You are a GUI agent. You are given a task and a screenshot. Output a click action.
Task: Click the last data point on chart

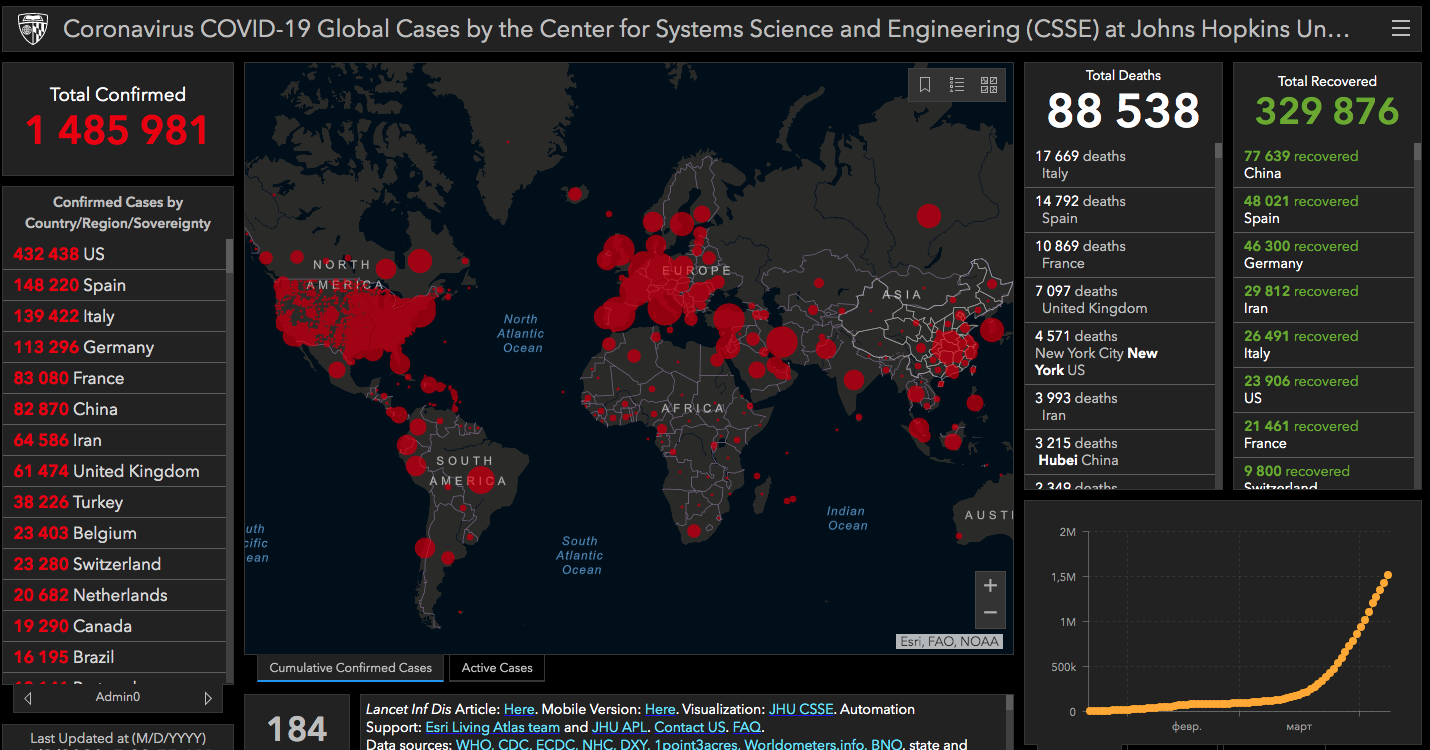coord(1388,575)
